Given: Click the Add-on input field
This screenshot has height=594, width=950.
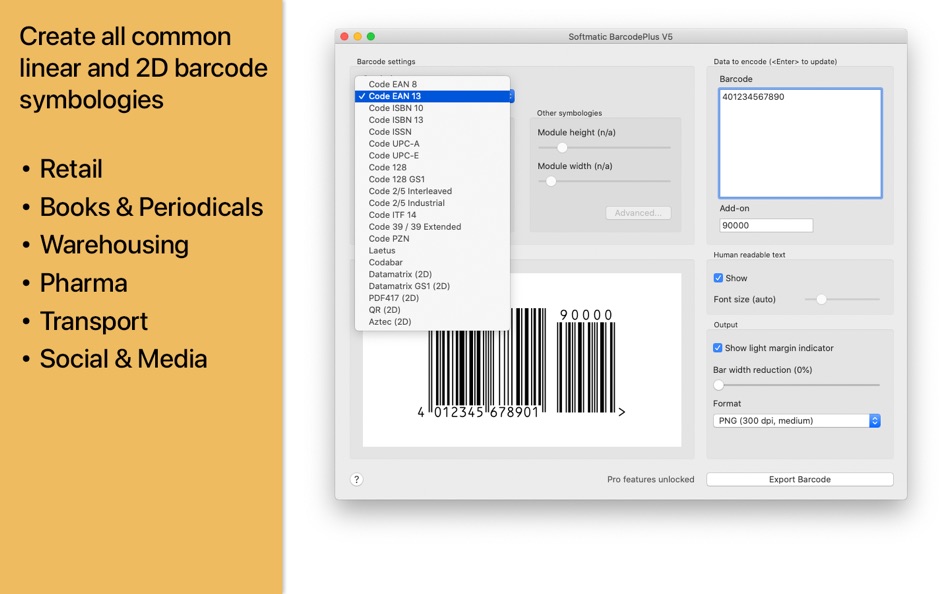Looking at the screenshot, I should click(766, 225).
